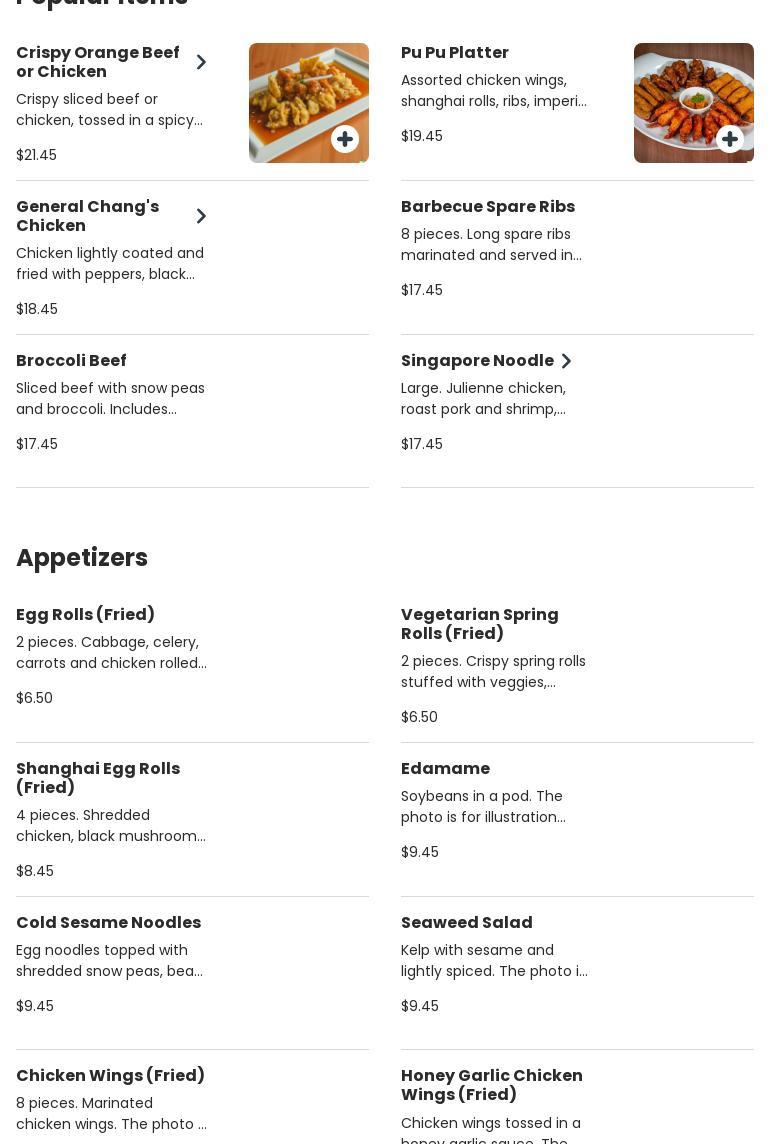Select Vegetarian Spring Rolls (Fried)
The width and height of the screenshot is (770, 1144).
[480, 624]
